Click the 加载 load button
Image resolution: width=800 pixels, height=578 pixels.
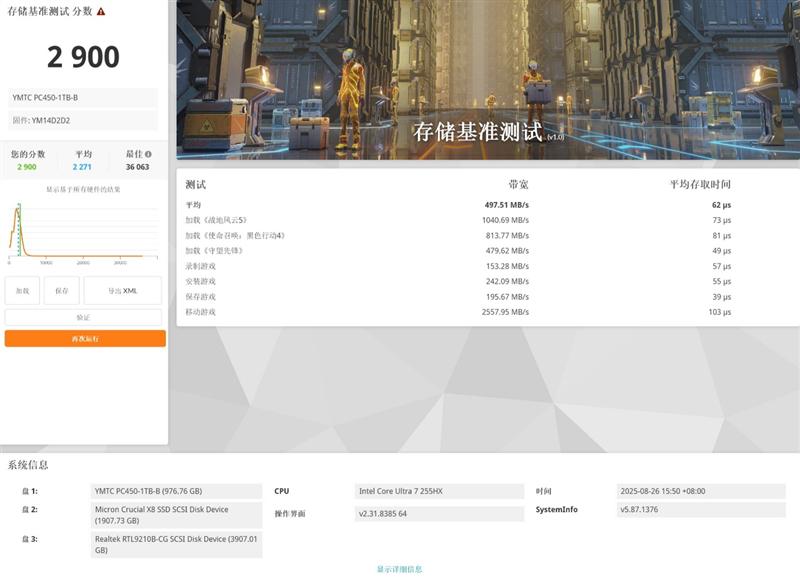pos(22,290)
